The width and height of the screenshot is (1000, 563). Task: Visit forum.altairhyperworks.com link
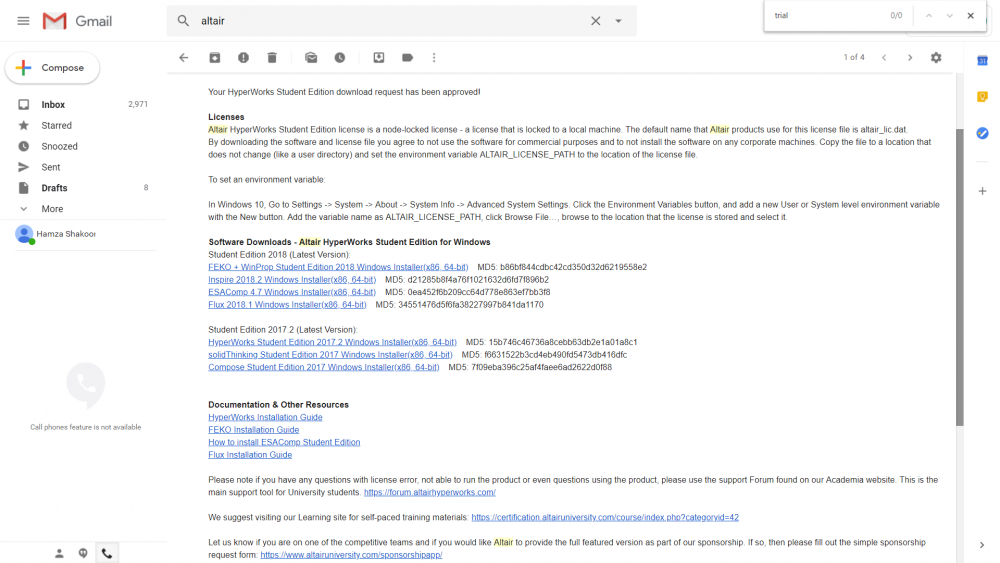pyautogui.click(x=429, y=492)
